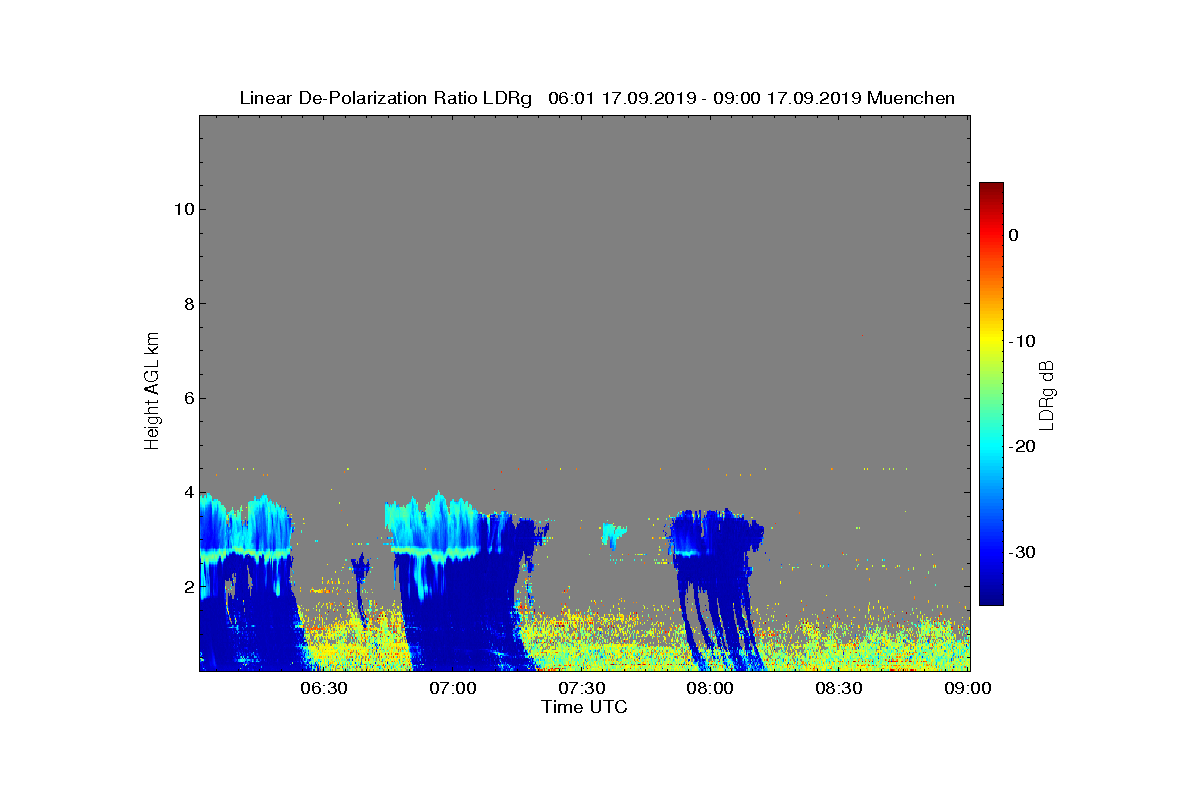This screenshot has width=1200, height=800.
Task: Click the 08:00 time axis label
Action: tap(710, 688)
